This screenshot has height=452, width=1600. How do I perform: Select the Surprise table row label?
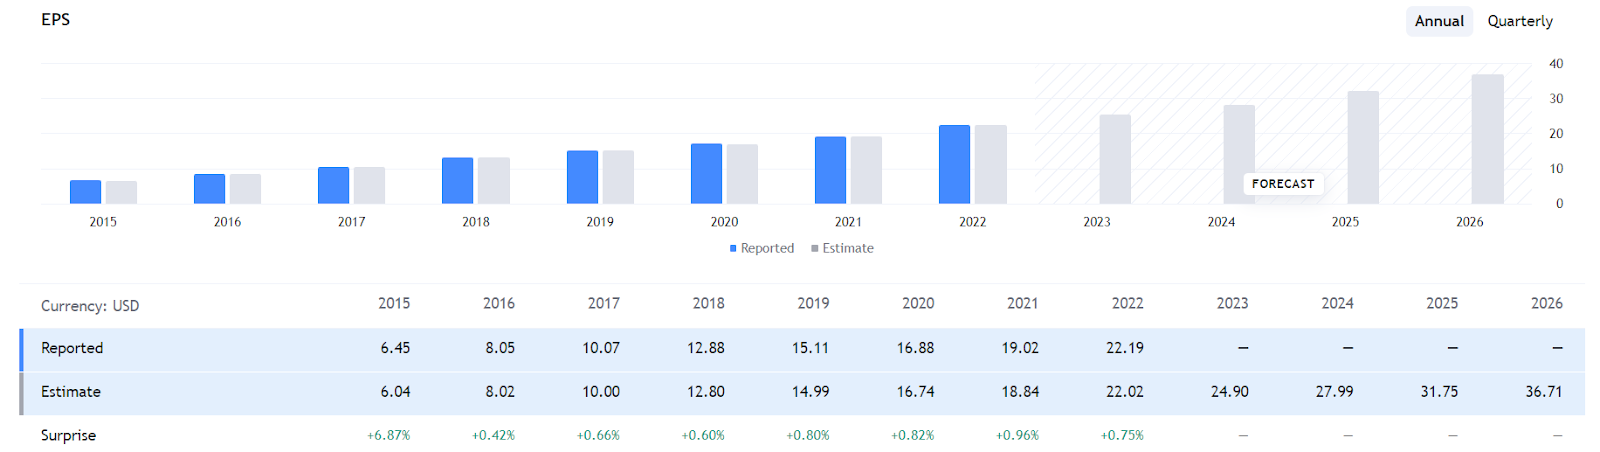click(68, 436)
